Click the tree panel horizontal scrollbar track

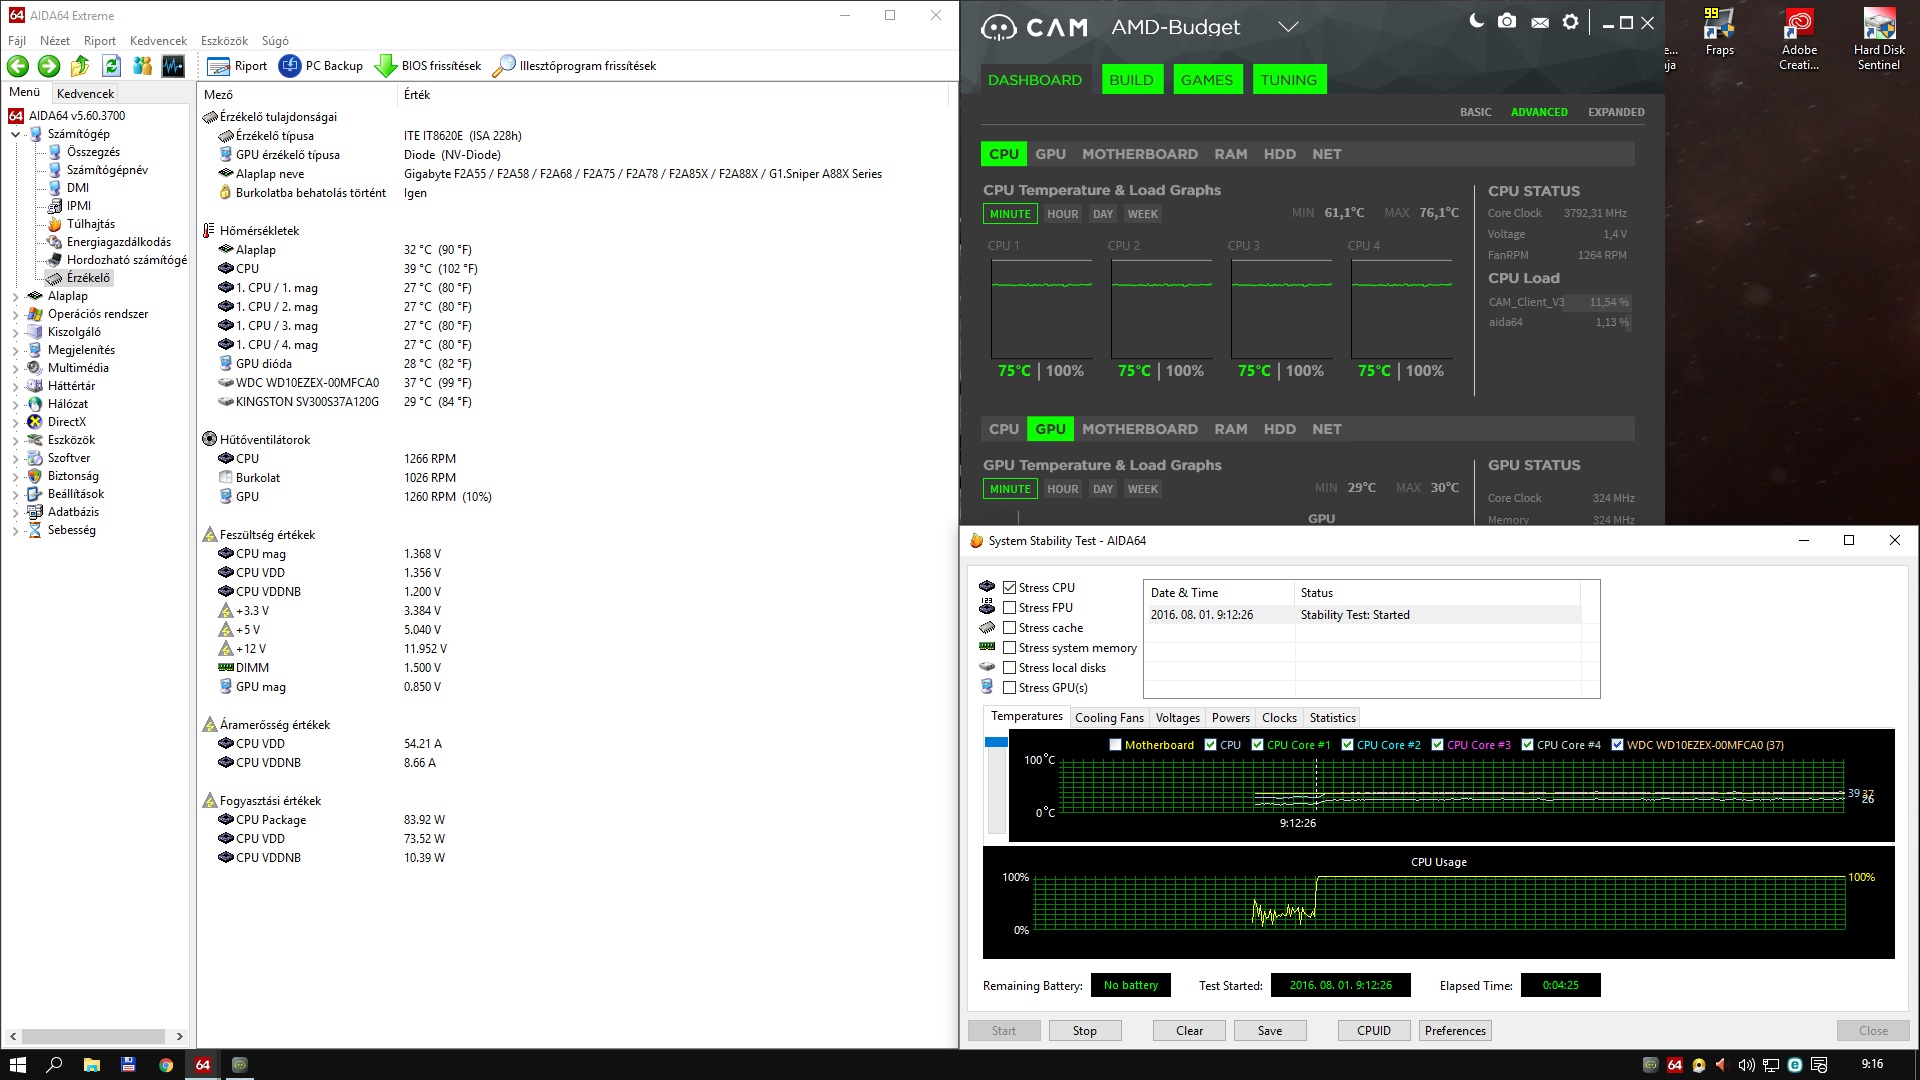(x=94, y=1036)
